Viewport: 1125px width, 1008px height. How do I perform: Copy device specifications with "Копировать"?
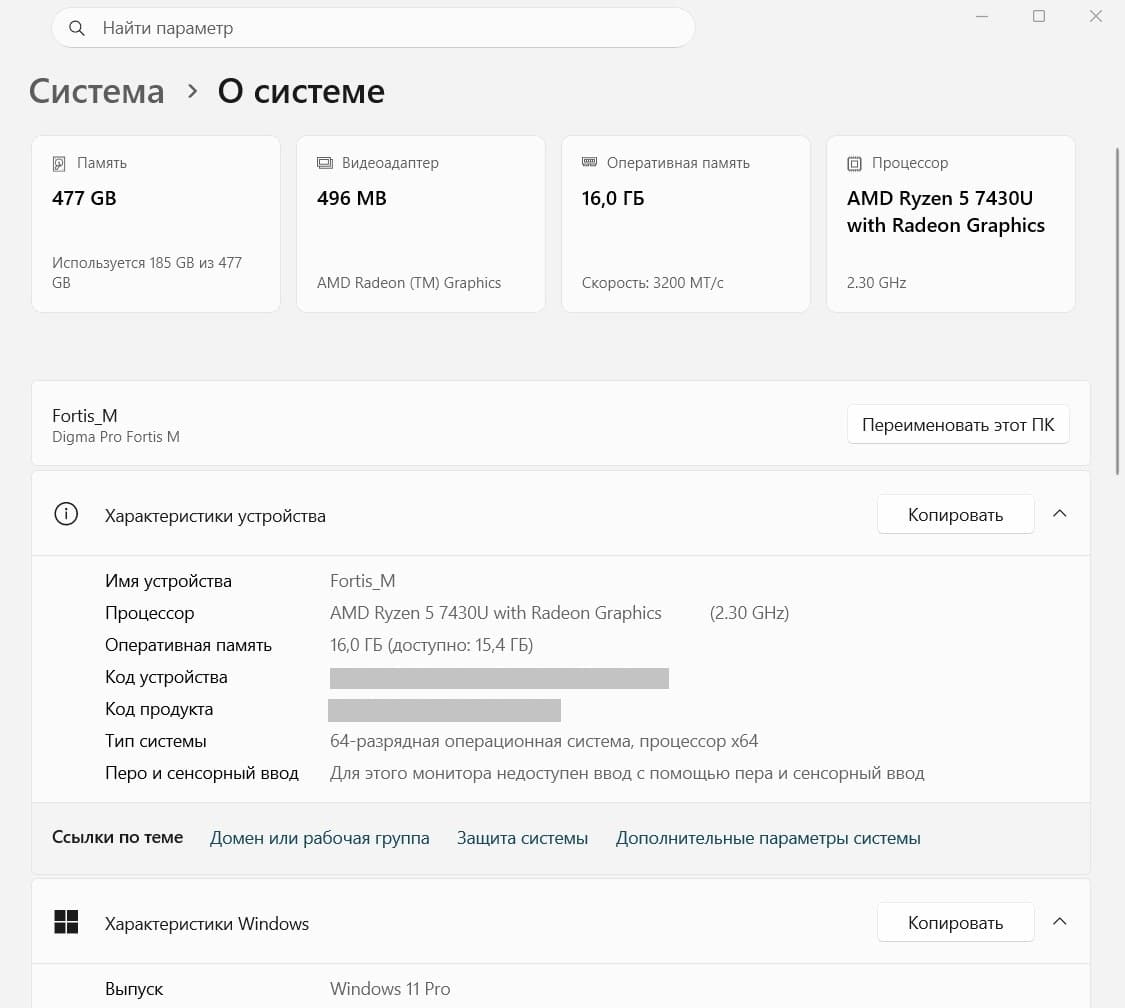click(956, 514)
